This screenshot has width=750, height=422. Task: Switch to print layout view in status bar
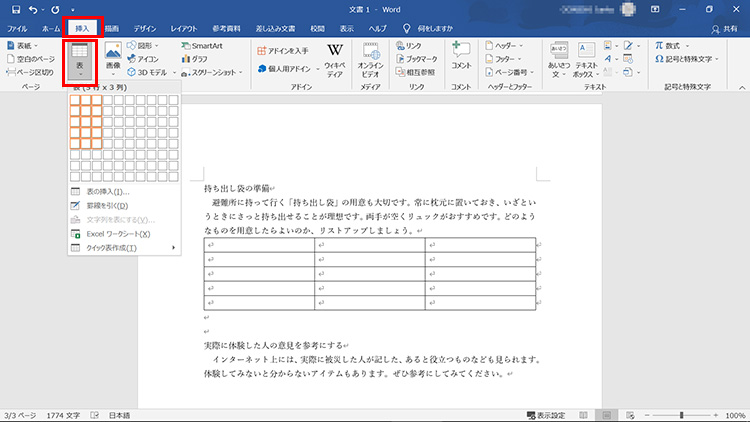[x=606, y=415]
